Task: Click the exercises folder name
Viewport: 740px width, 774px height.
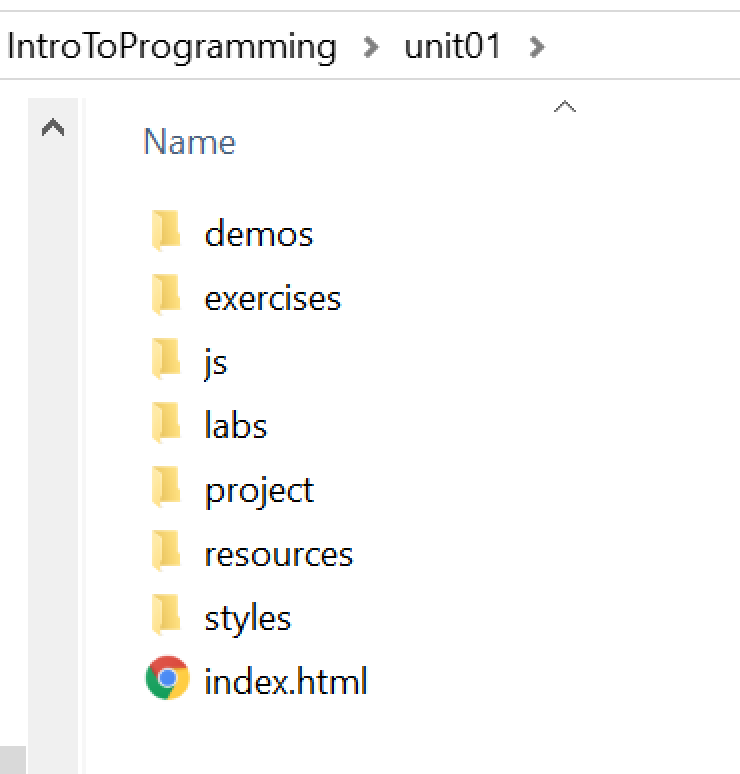Action: [273, 298]
